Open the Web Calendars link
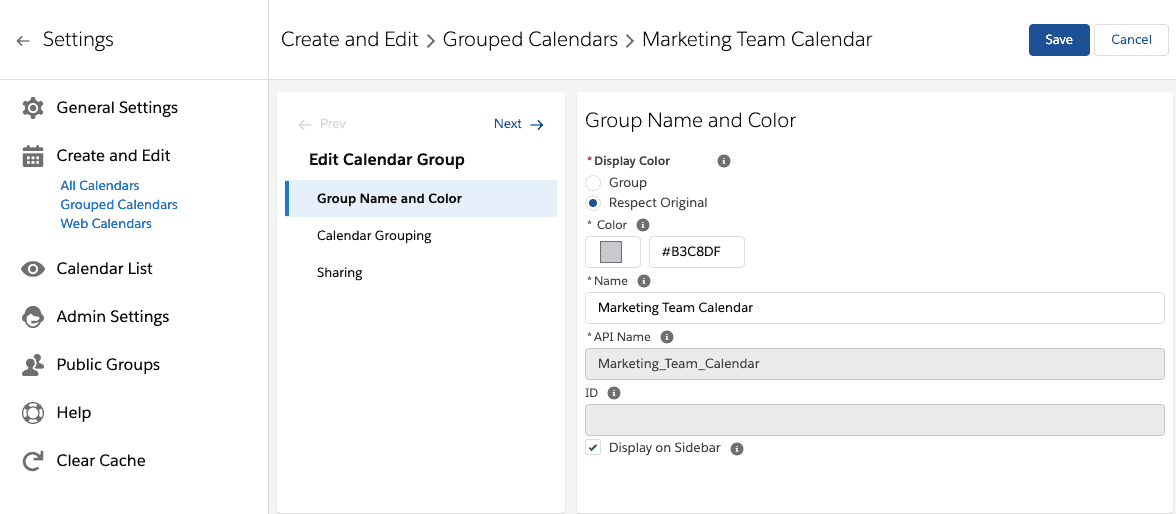 (x=106, y=224)
